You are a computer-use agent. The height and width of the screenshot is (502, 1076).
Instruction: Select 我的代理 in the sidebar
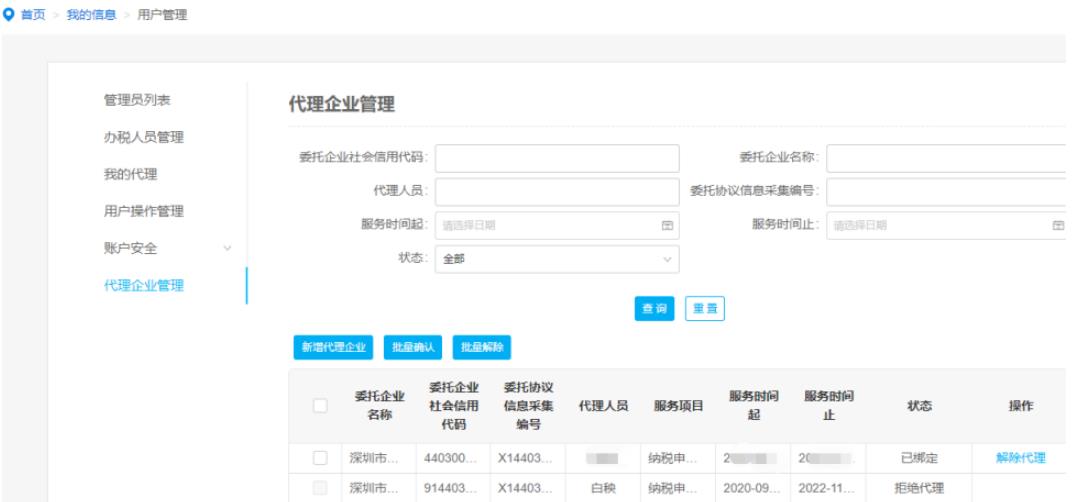[130, 174]
